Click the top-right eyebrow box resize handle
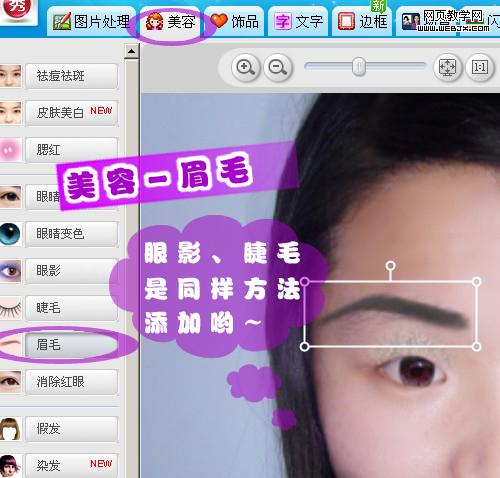This screenshot has height=478, width=500. coord(477,282)
